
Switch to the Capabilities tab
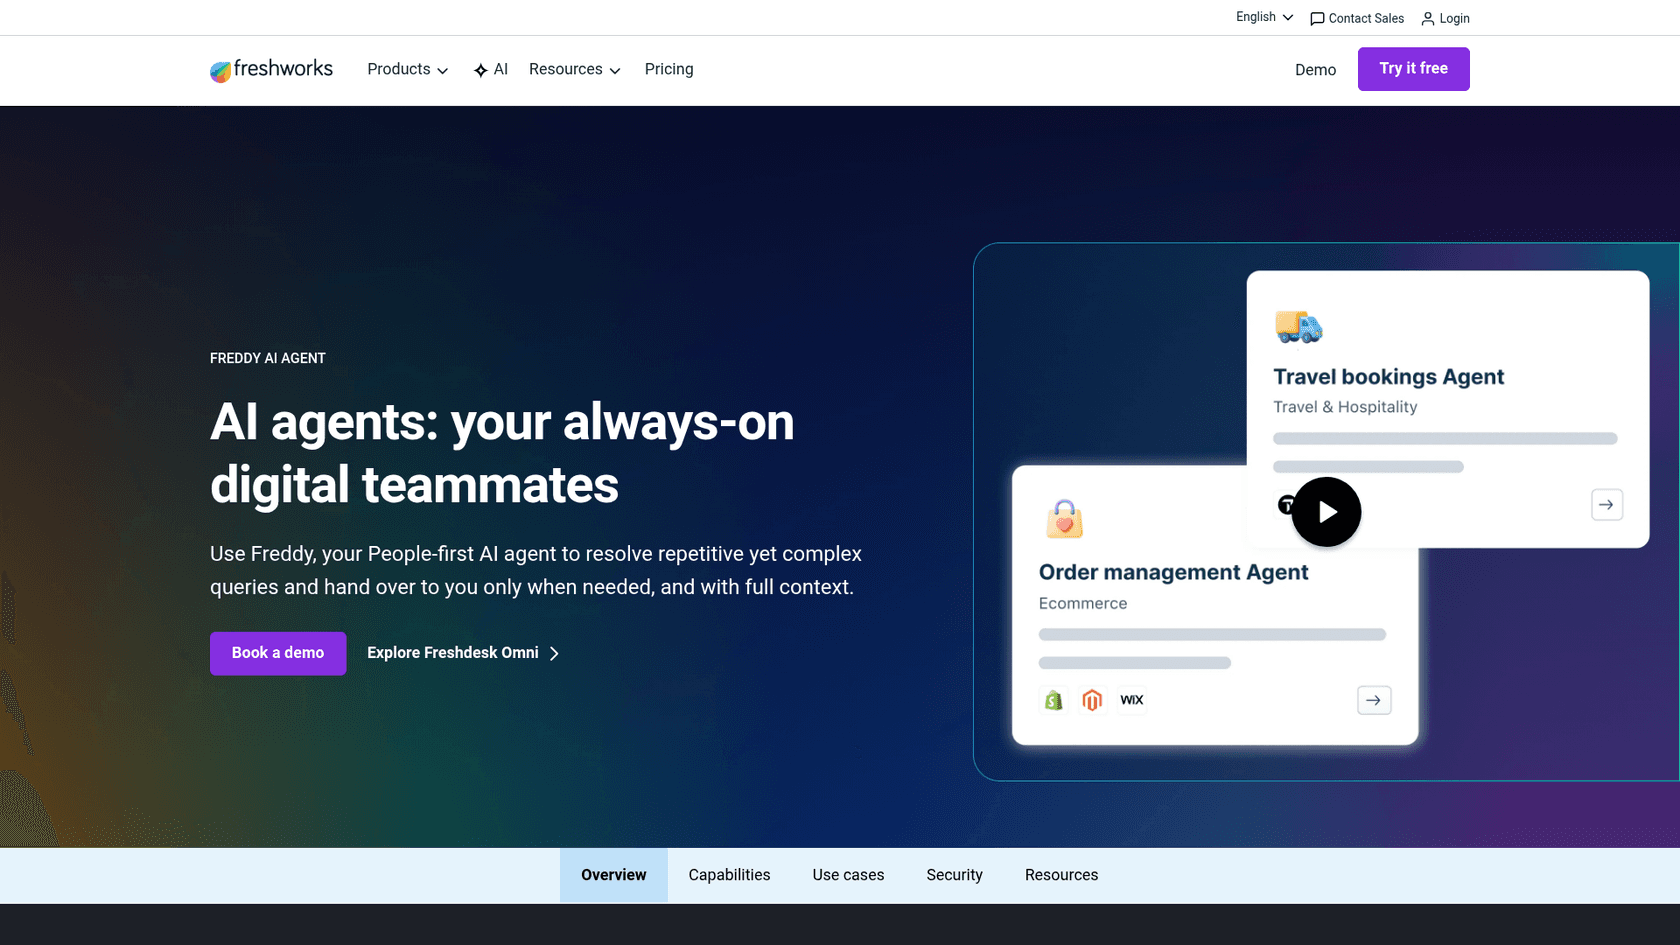coord(730,875)
